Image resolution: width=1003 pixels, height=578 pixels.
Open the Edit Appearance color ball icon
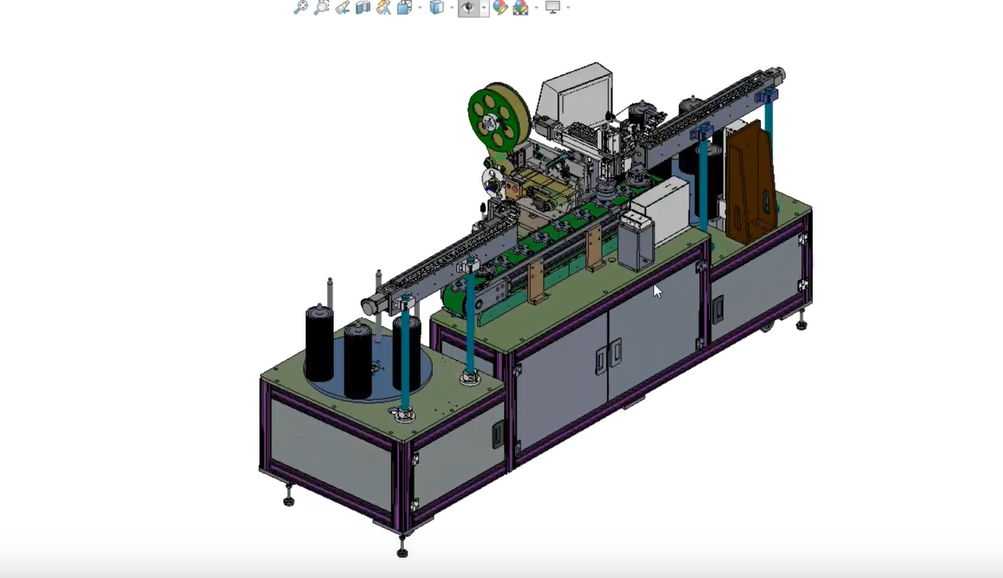500,7
